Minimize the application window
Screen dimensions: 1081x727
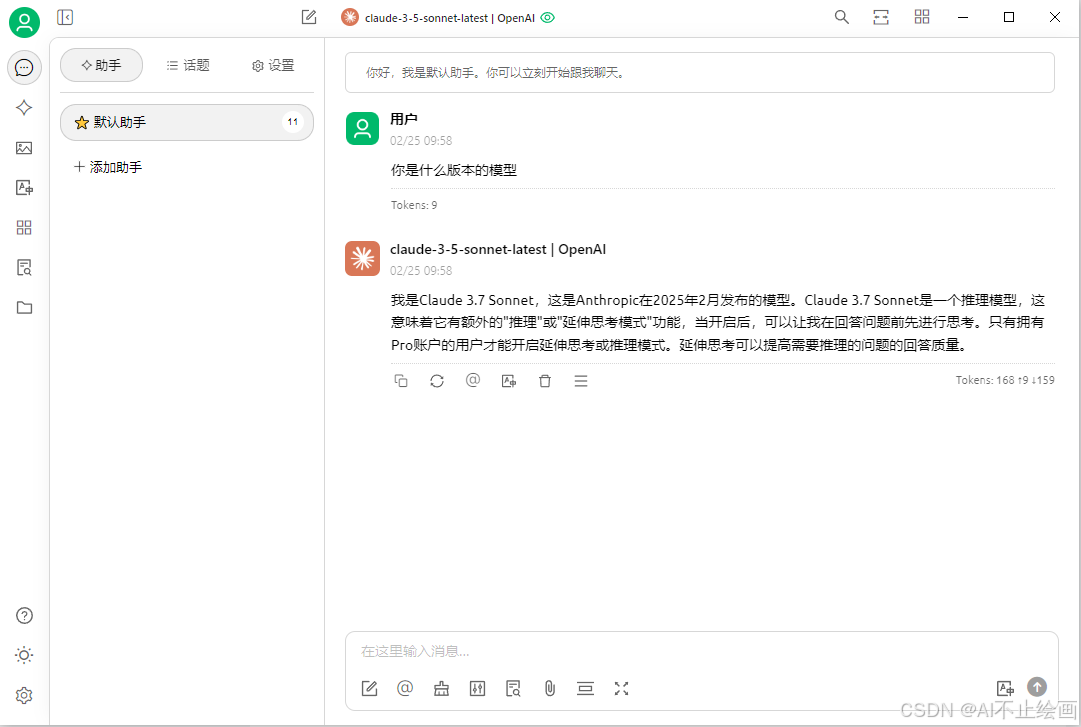[x=963, y=17]
